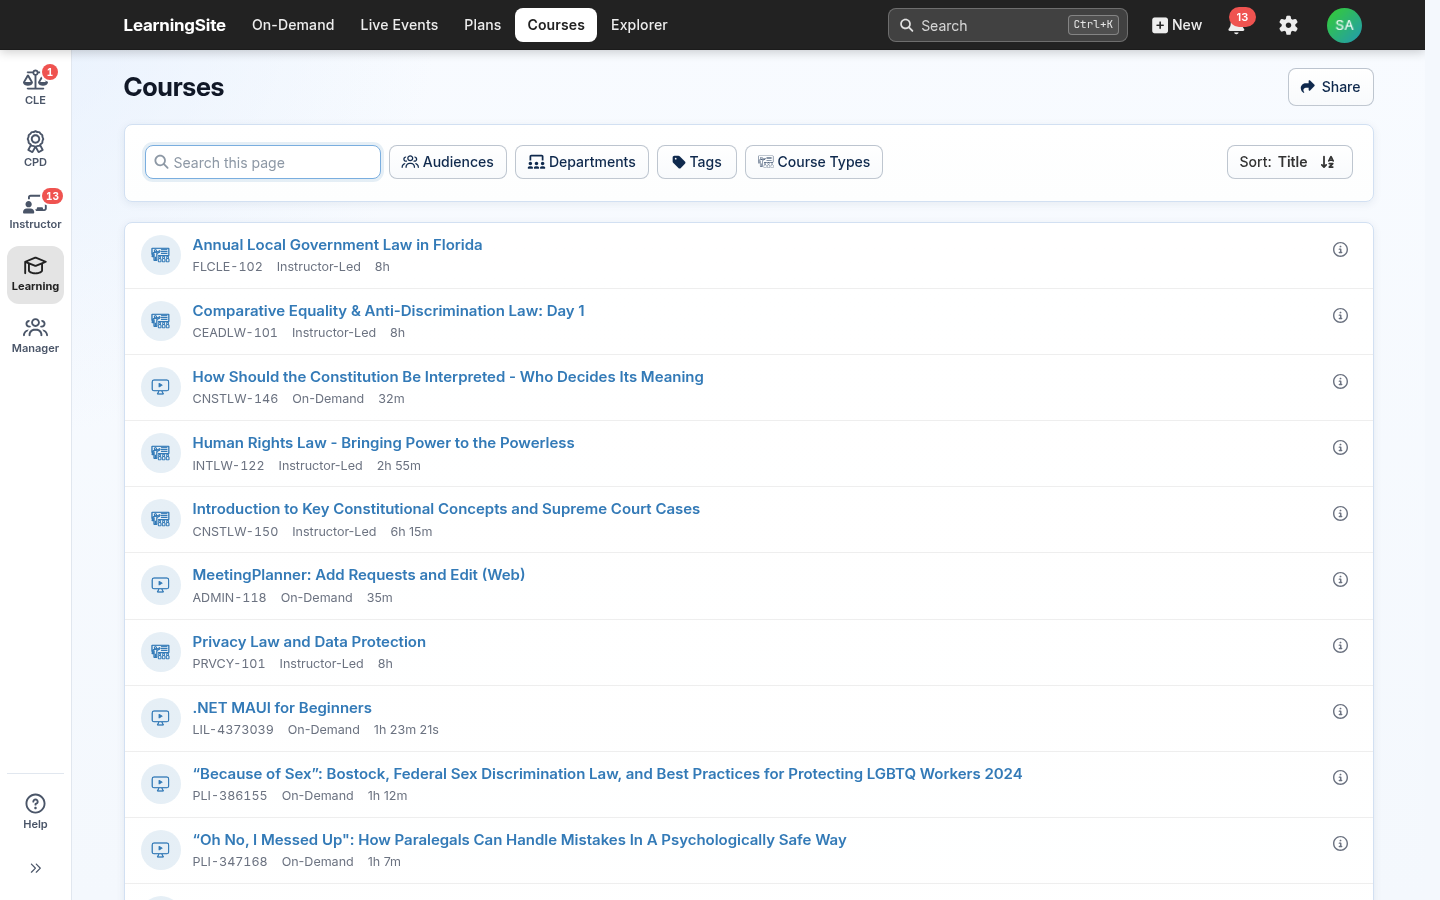
Task: Show info for Introduction to Key Constitutional
Action: [x=1340, y=514]
